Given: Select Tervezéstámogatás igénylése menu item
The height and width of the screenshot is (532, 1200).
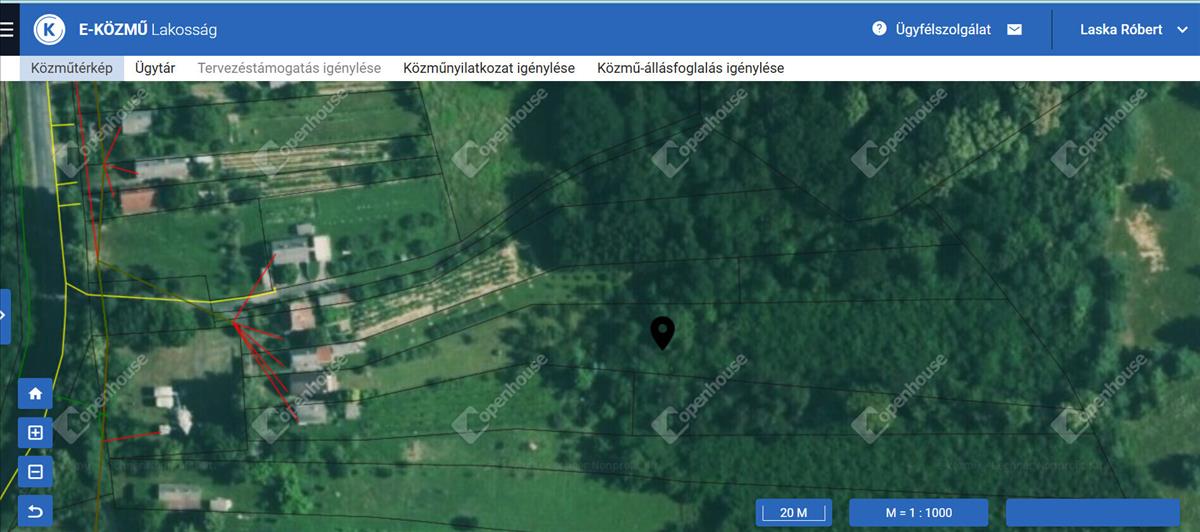Looking at the screenshot, I should [289, 68].
